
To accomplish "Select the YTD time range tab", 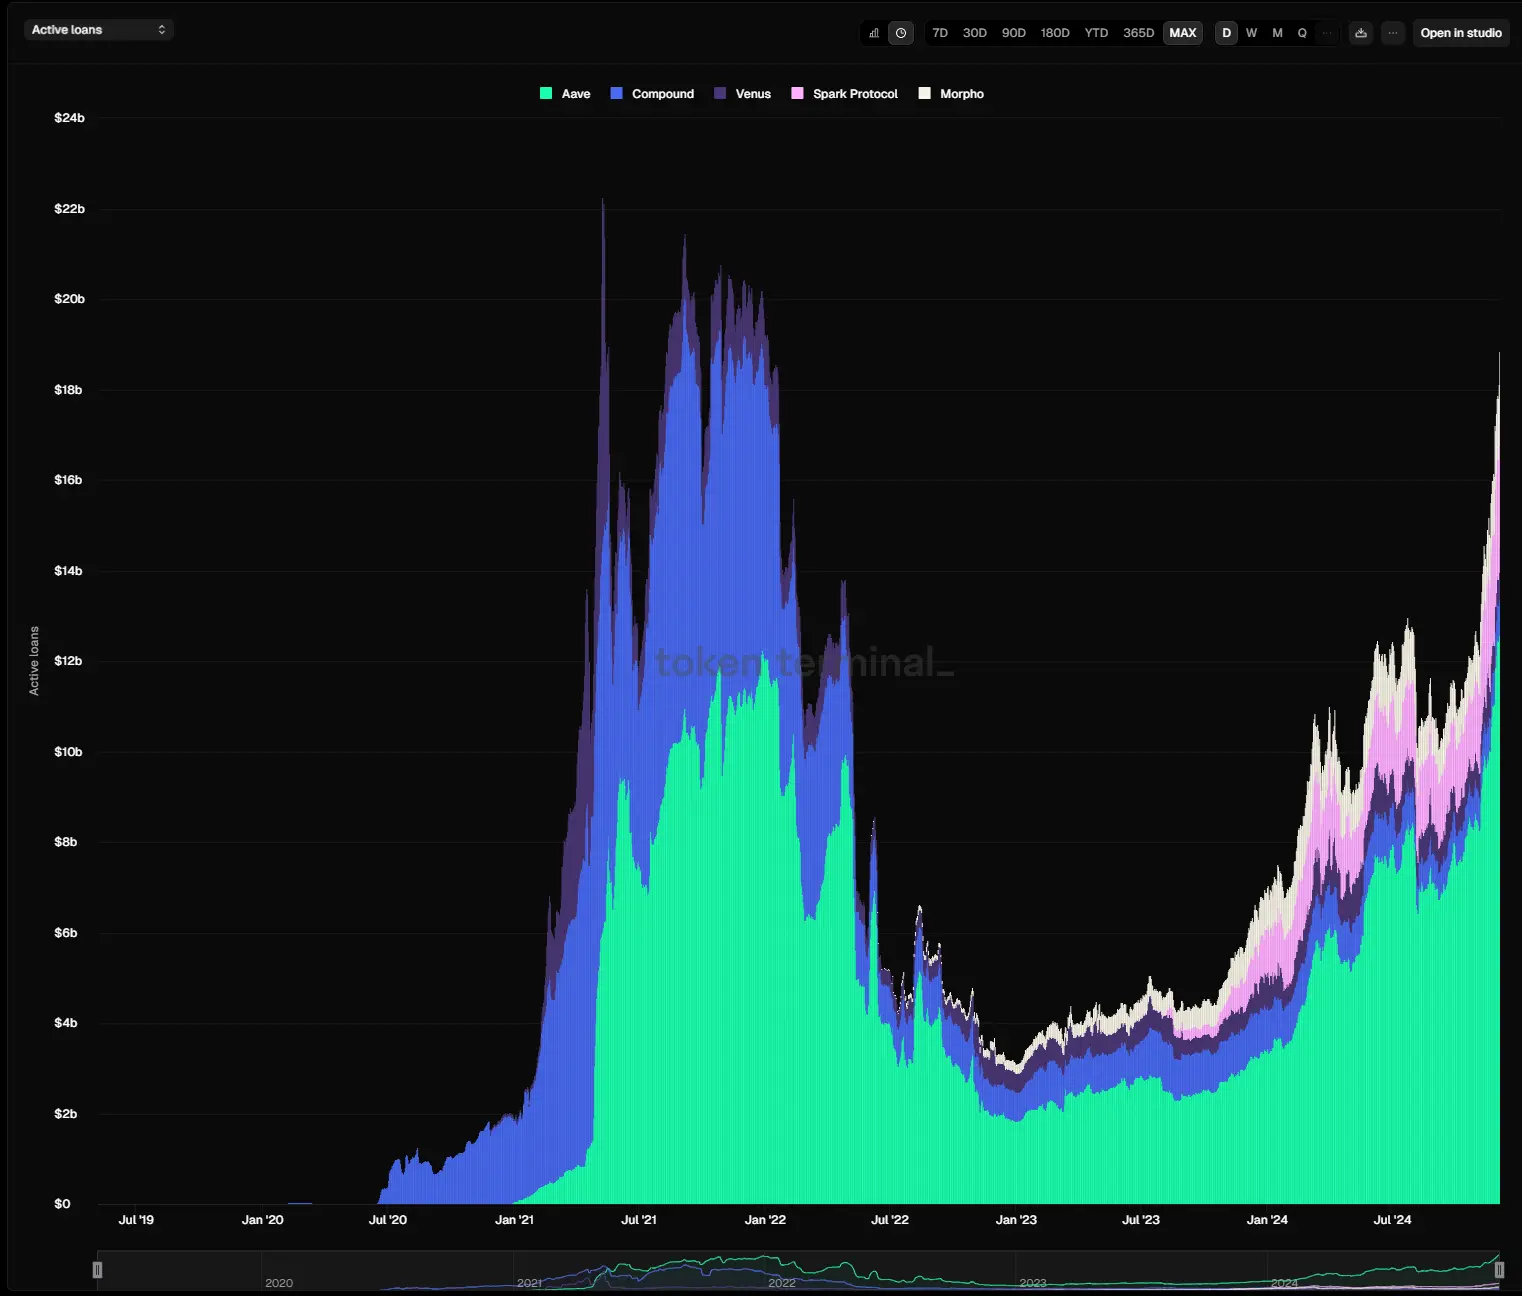I will (1096, 33).
